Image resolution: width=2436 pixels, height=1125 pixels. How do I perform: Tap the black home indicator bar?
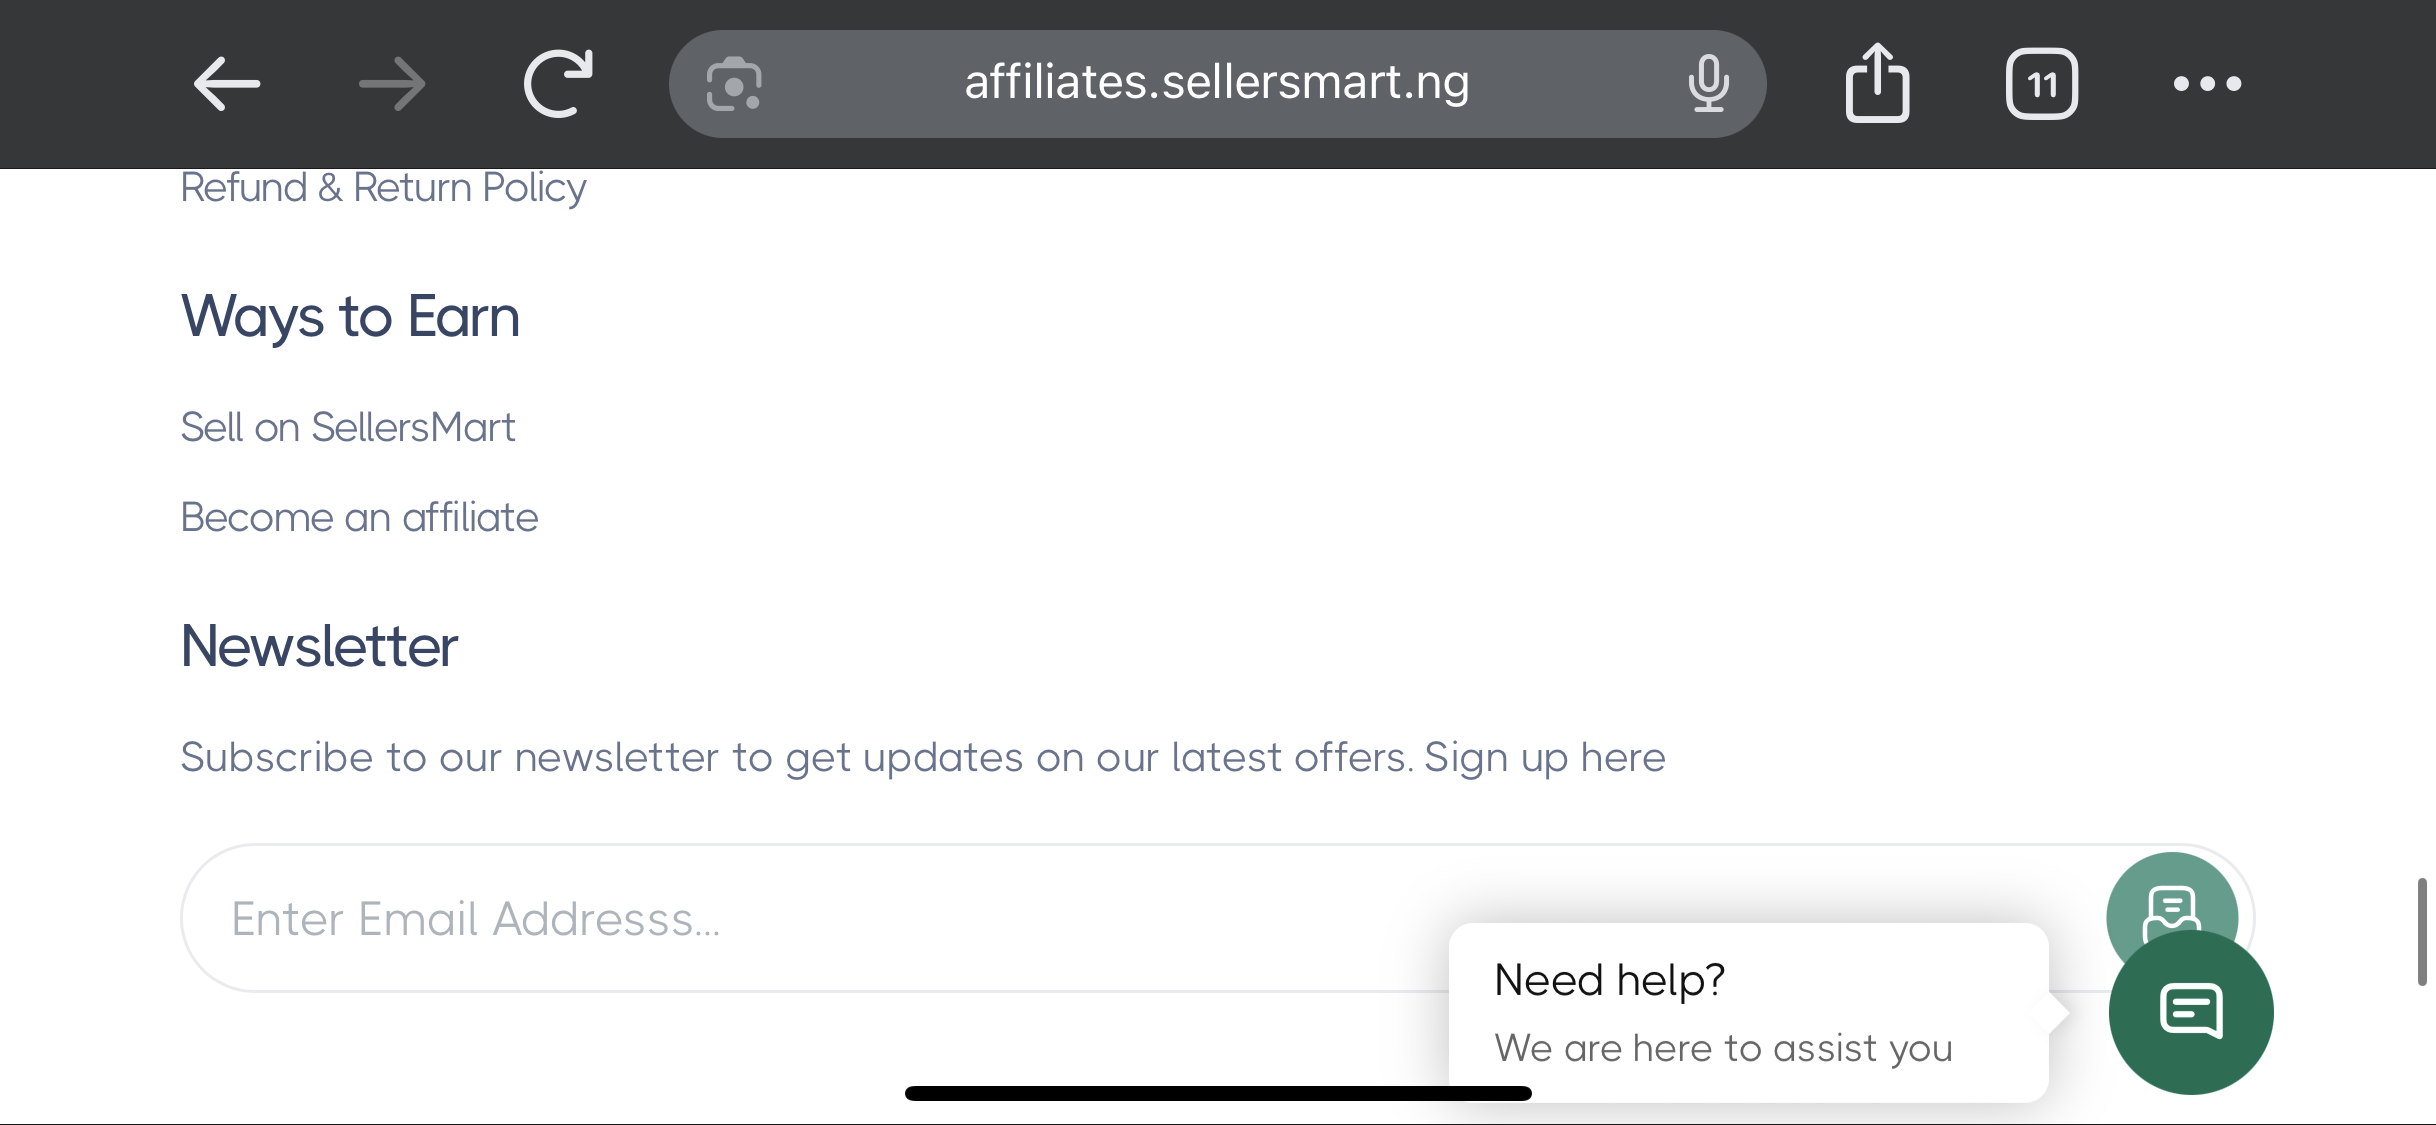click(x=1218, y=1093)
